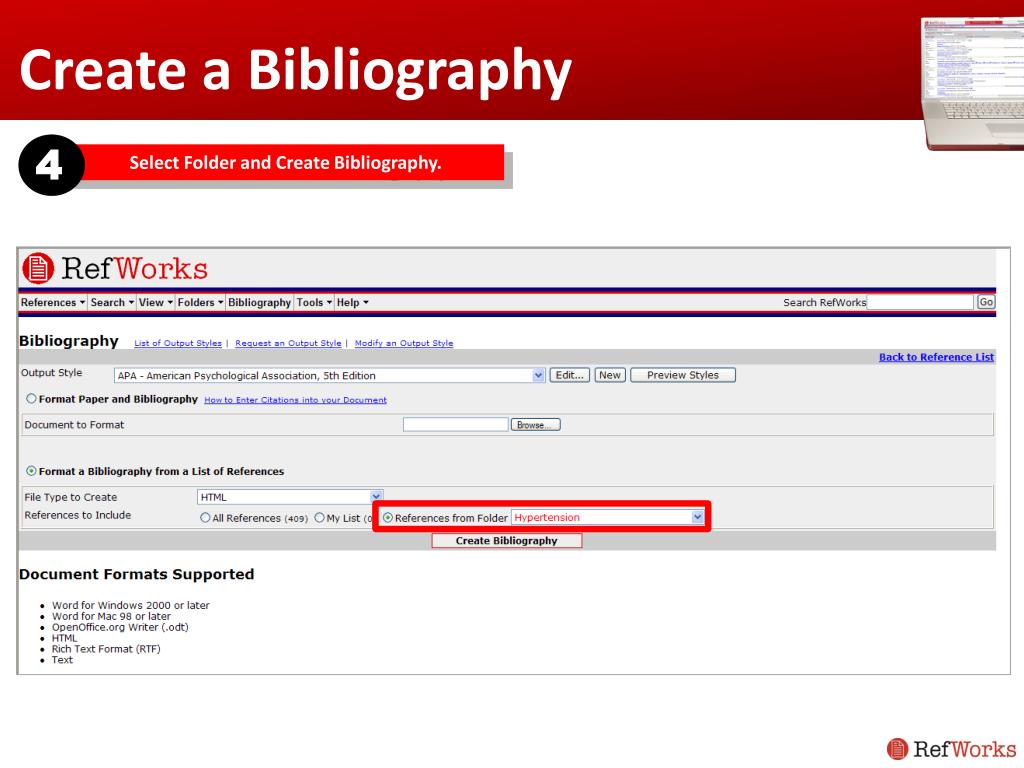The width and height of the screenshot is (1024, 768).
Task: Click the 'Text' item in supported formats list
Action: [62, 660]
